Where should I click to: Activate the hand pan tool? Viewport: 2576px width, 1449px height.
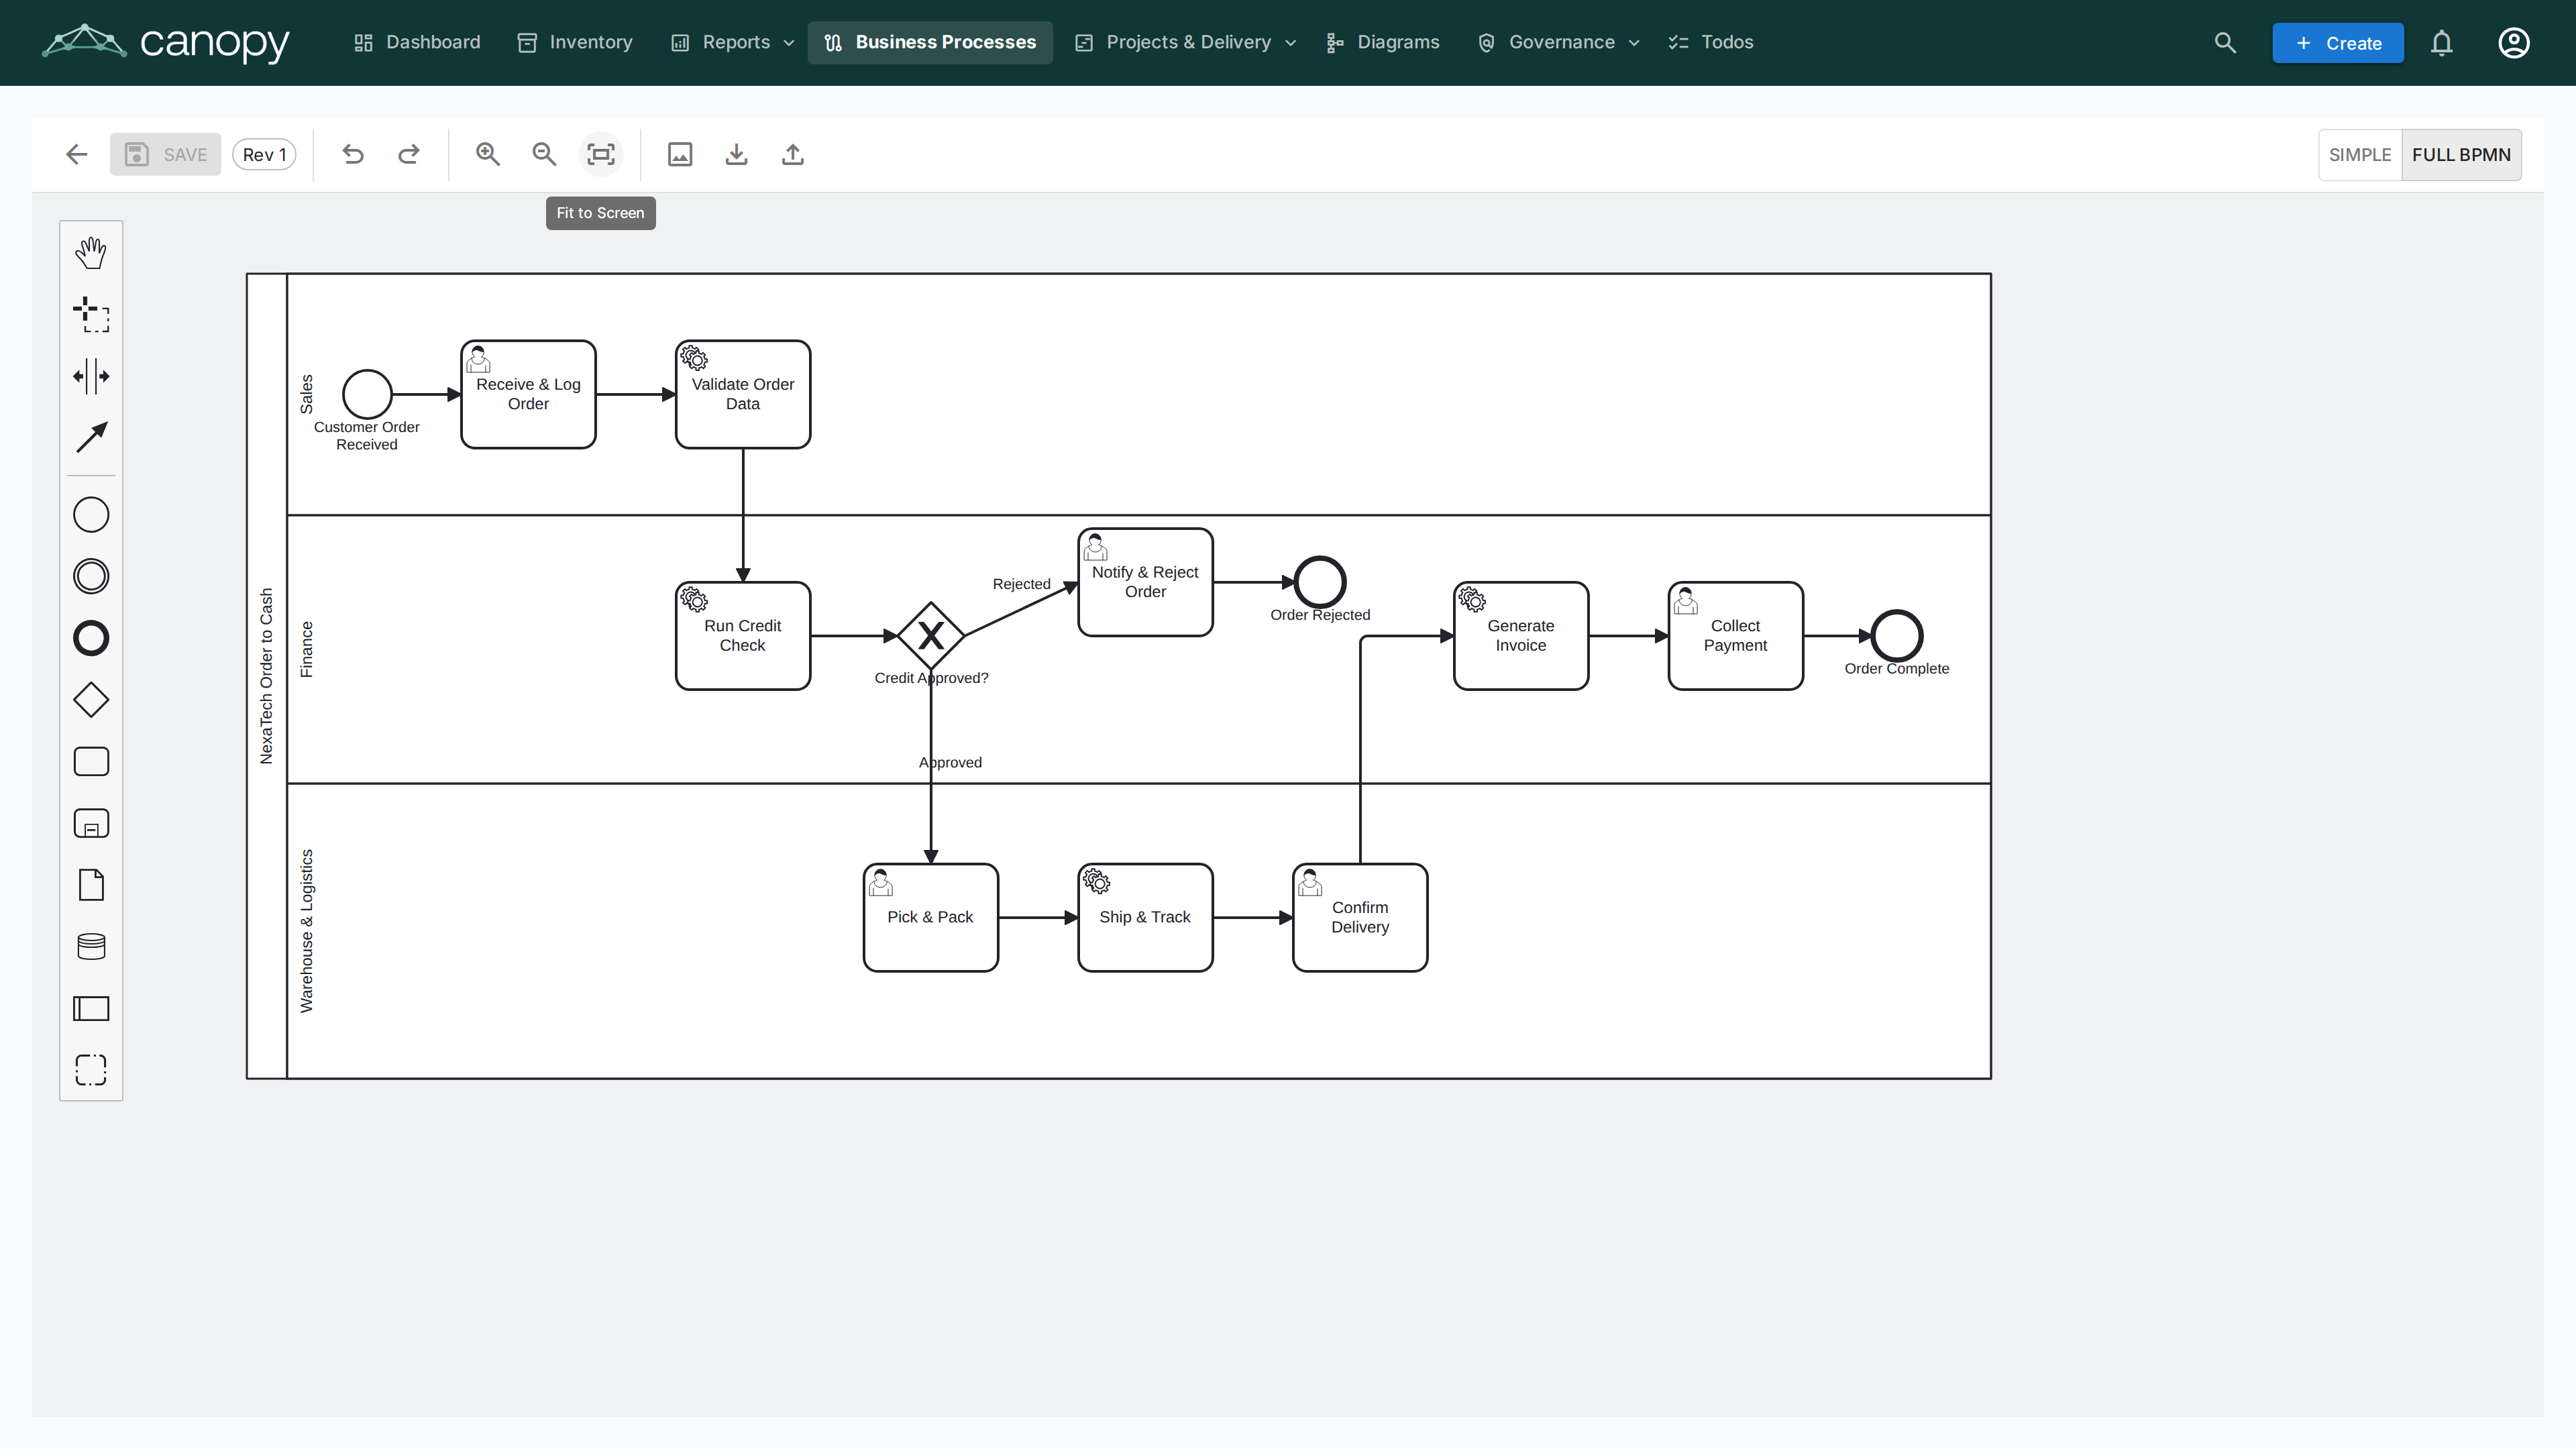pos(91,253)
